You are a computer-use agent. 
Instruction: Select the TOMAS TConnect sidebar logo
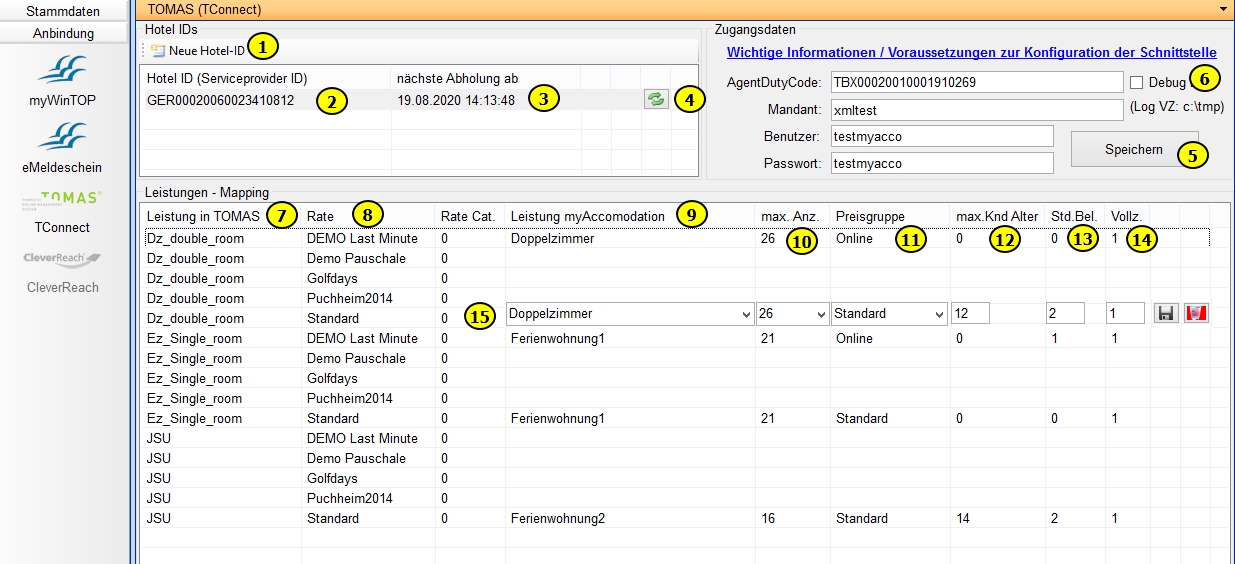[x=63, y=201]
